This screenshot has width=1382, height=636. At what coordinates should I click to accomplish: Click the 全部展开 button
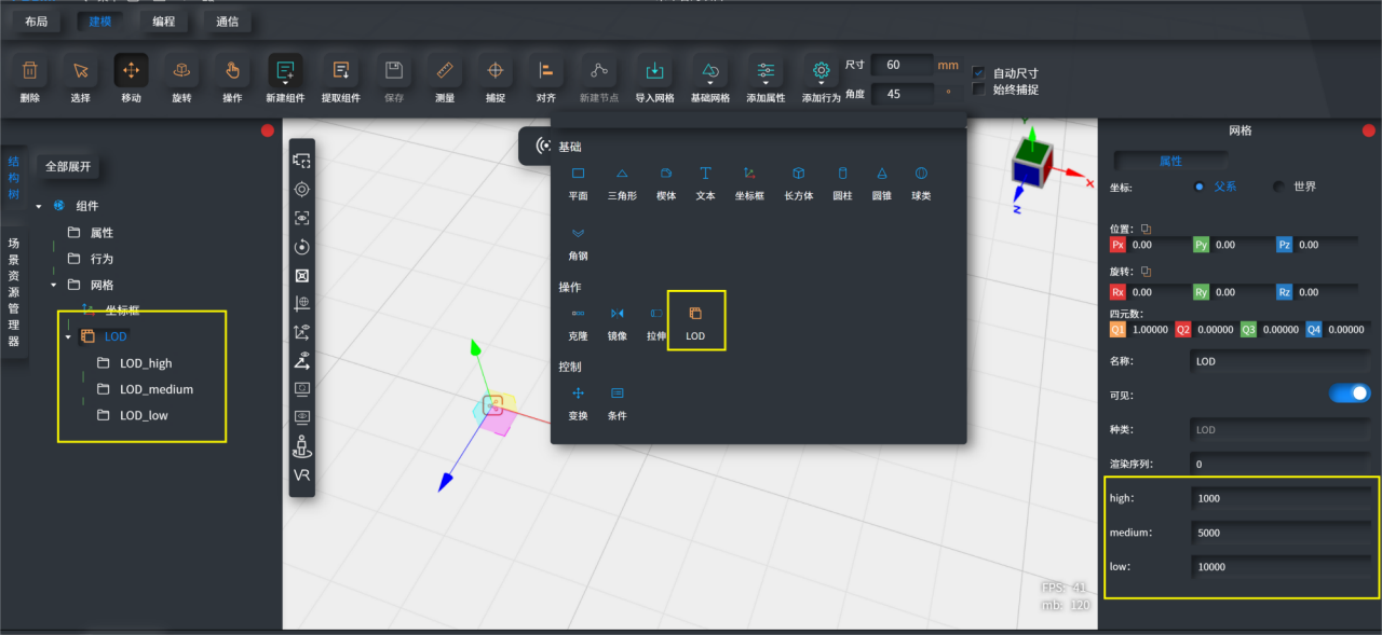point(68,166)
